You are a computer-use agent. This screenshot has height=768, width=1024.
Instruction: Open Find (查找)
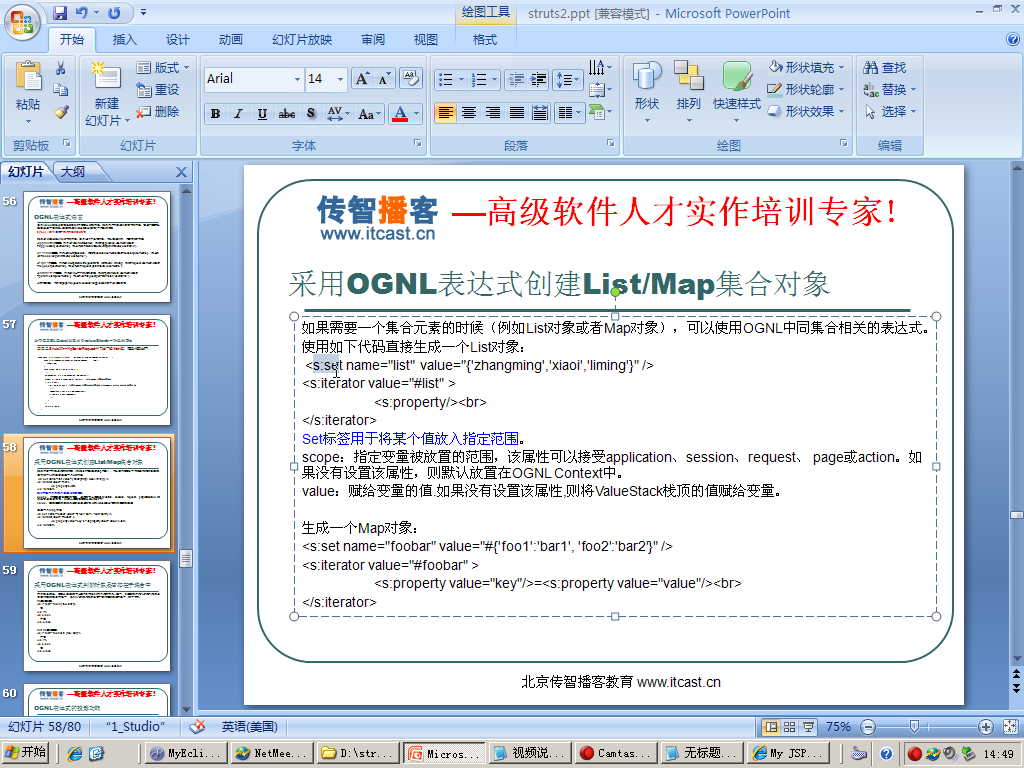(884, 67)
